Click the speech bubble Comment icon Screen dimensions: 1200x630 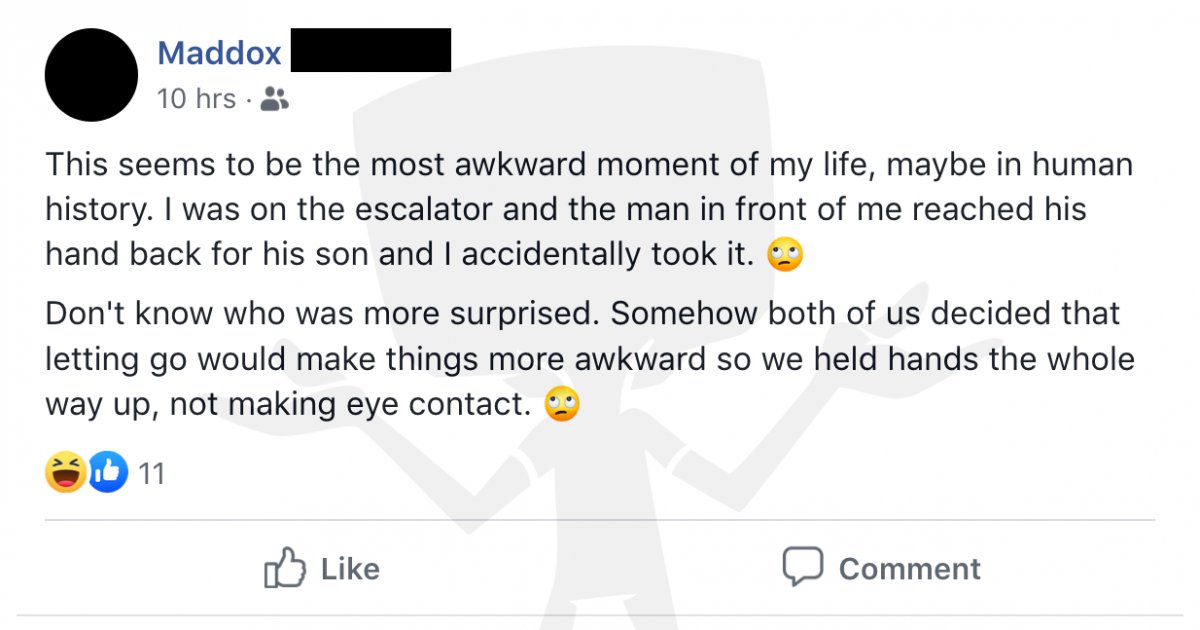802,567
